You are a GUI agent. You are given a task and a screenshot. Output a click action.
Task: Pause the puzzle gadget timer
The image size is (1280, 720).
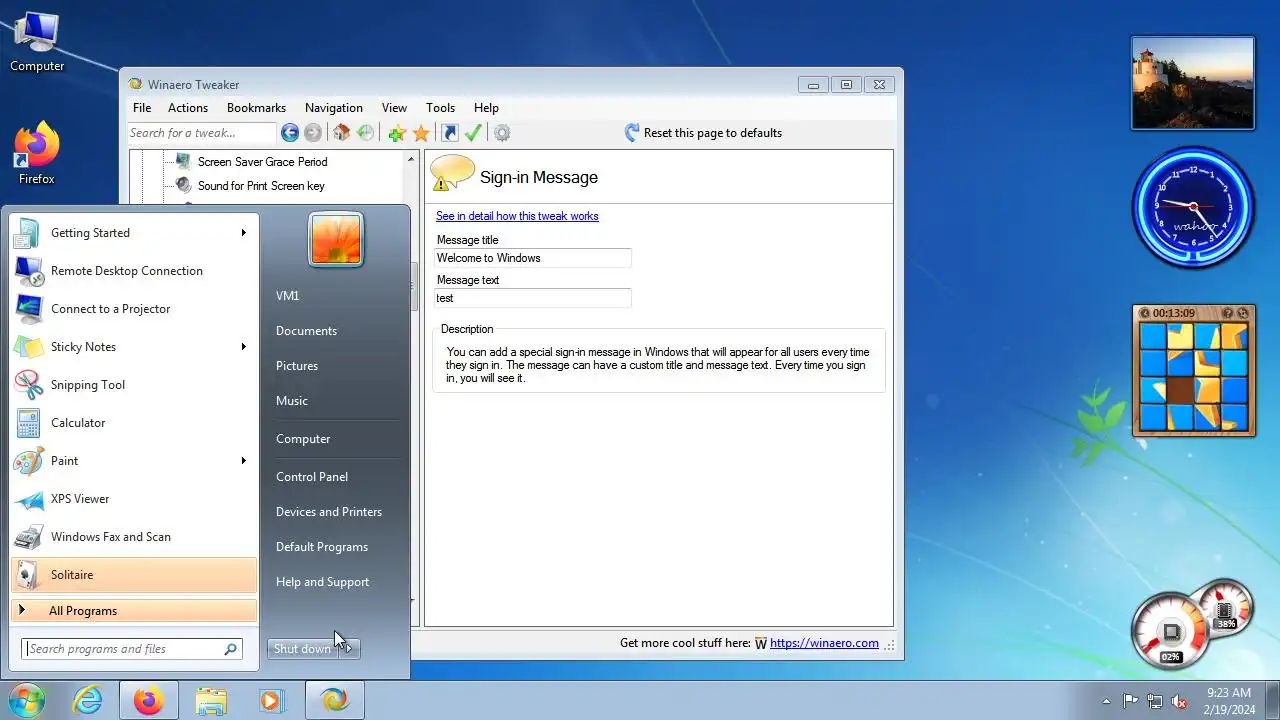click(x=1145, y=313)
